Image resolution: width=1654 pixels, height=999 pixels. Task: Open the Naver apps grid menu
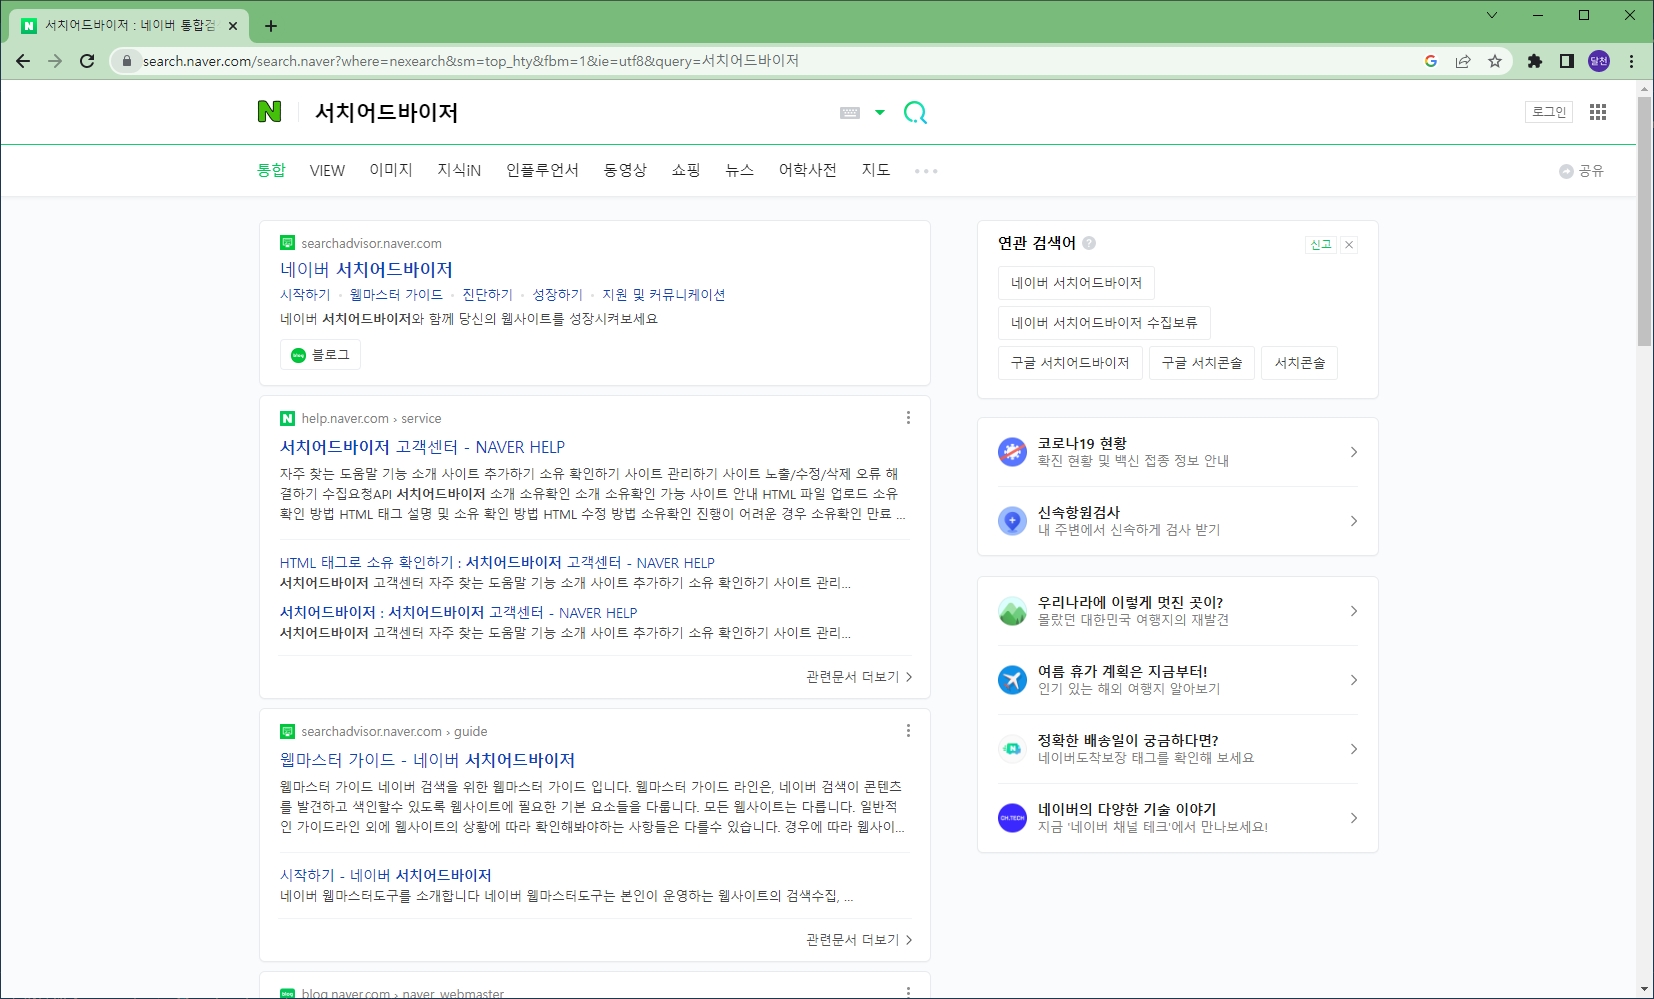coord(1598,112)
